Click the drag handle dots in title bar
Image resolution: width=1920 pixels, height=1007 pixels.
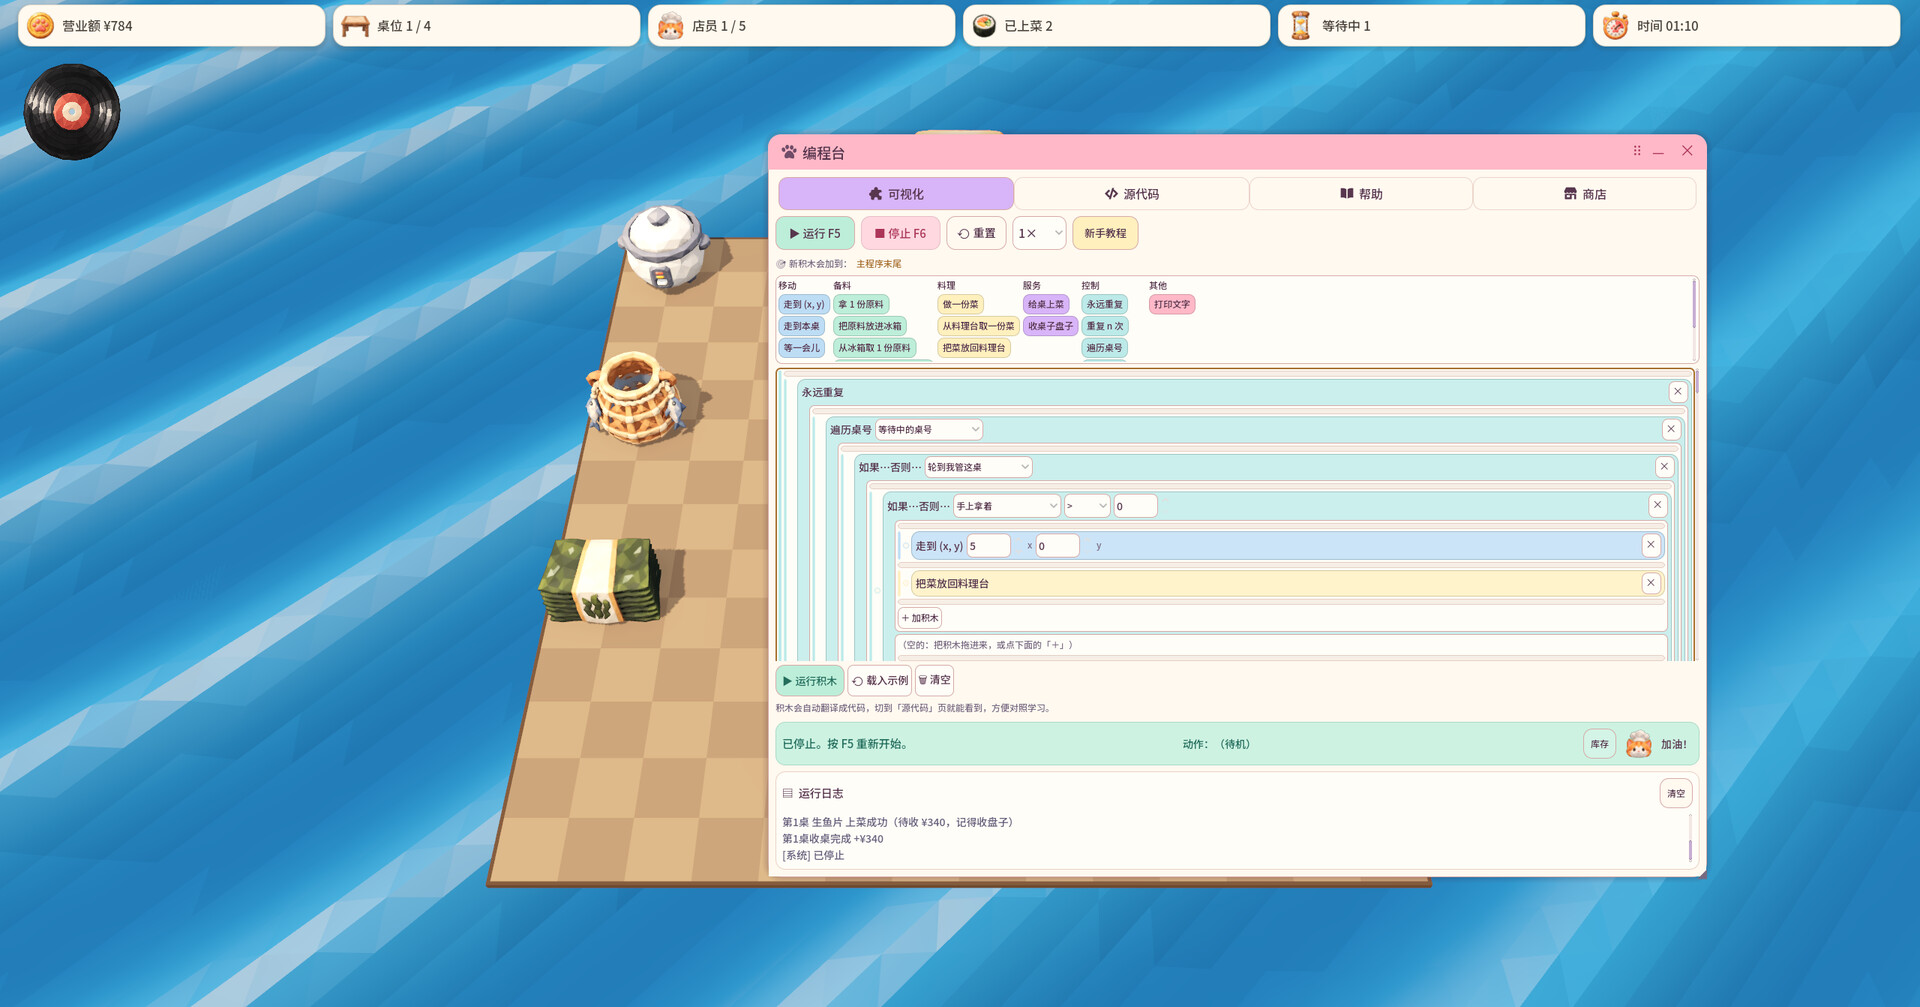(x=1637, y=151)
